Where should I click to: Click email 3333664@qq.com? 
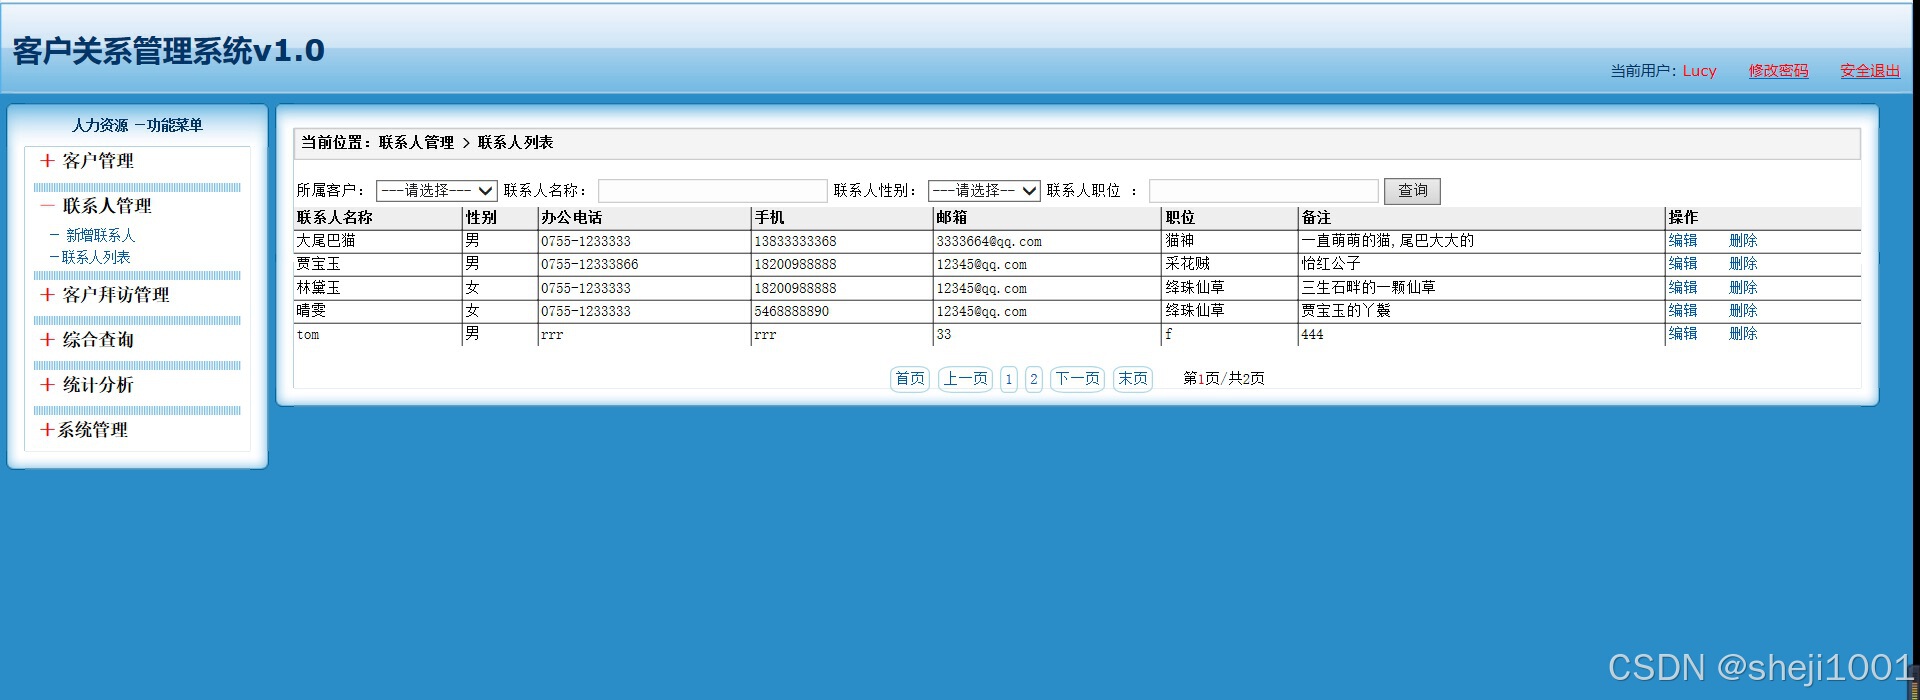989,242
